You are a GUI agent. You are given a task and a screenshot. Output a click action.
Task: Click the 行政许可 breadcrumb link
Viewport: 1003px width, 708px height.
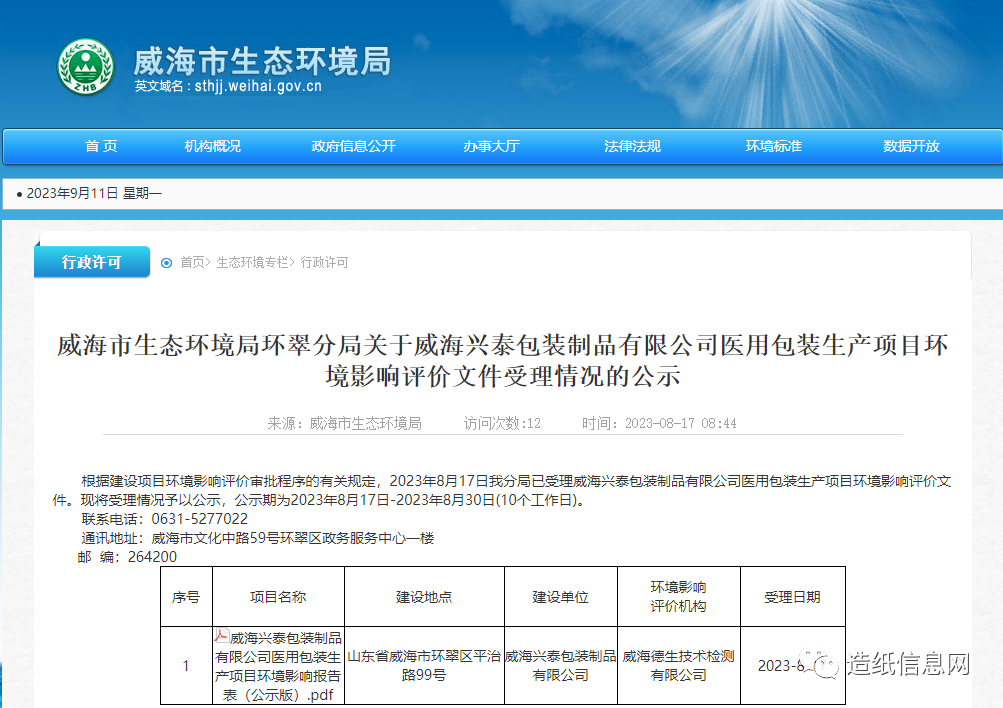325,263
